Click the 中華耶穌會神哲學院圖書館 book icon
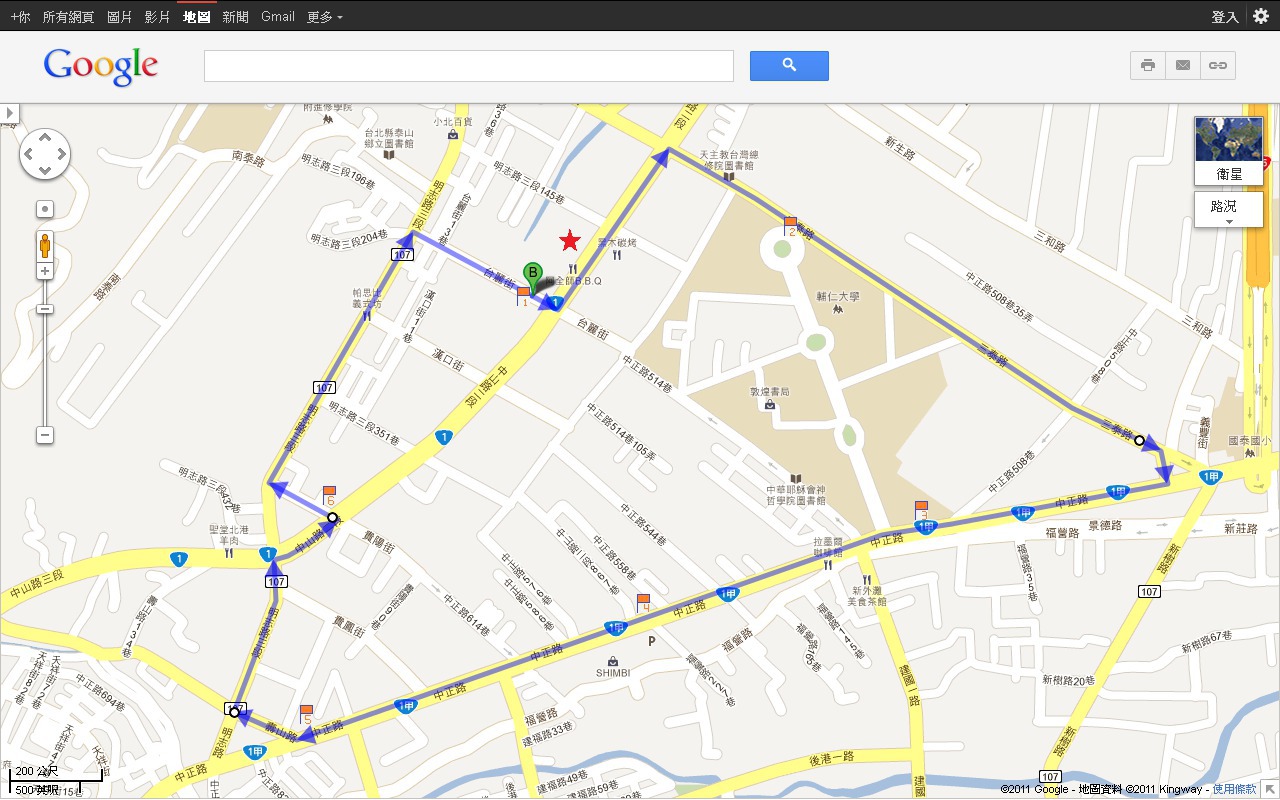Image resolution: width=1280 pixels, height=800 pixels. (795, 478)
